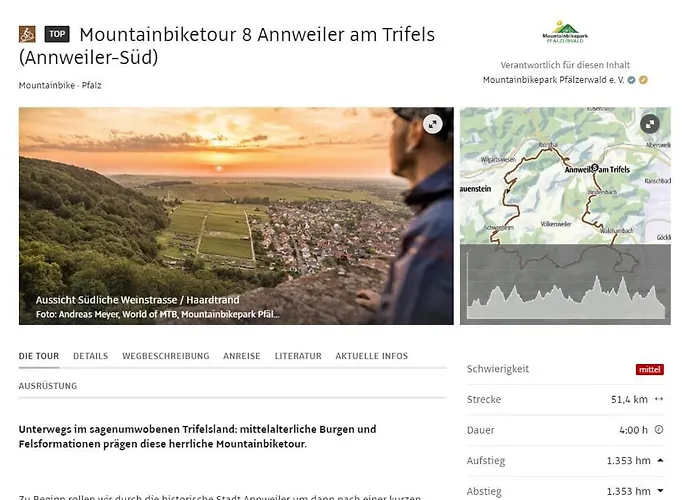Click the elevation profile chart
Image resolution: width=700 pixels, height=500 pixels.
(565, 284)
